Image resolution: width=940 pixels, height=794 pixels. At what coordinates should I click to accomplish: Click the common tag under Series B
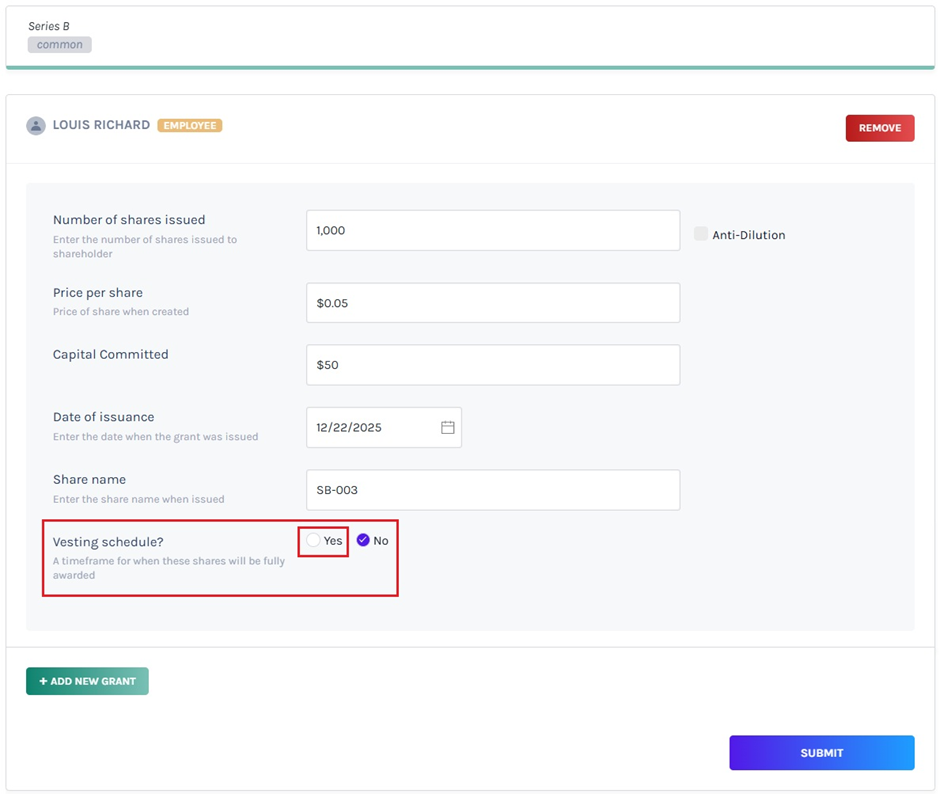tap(60, 45)
